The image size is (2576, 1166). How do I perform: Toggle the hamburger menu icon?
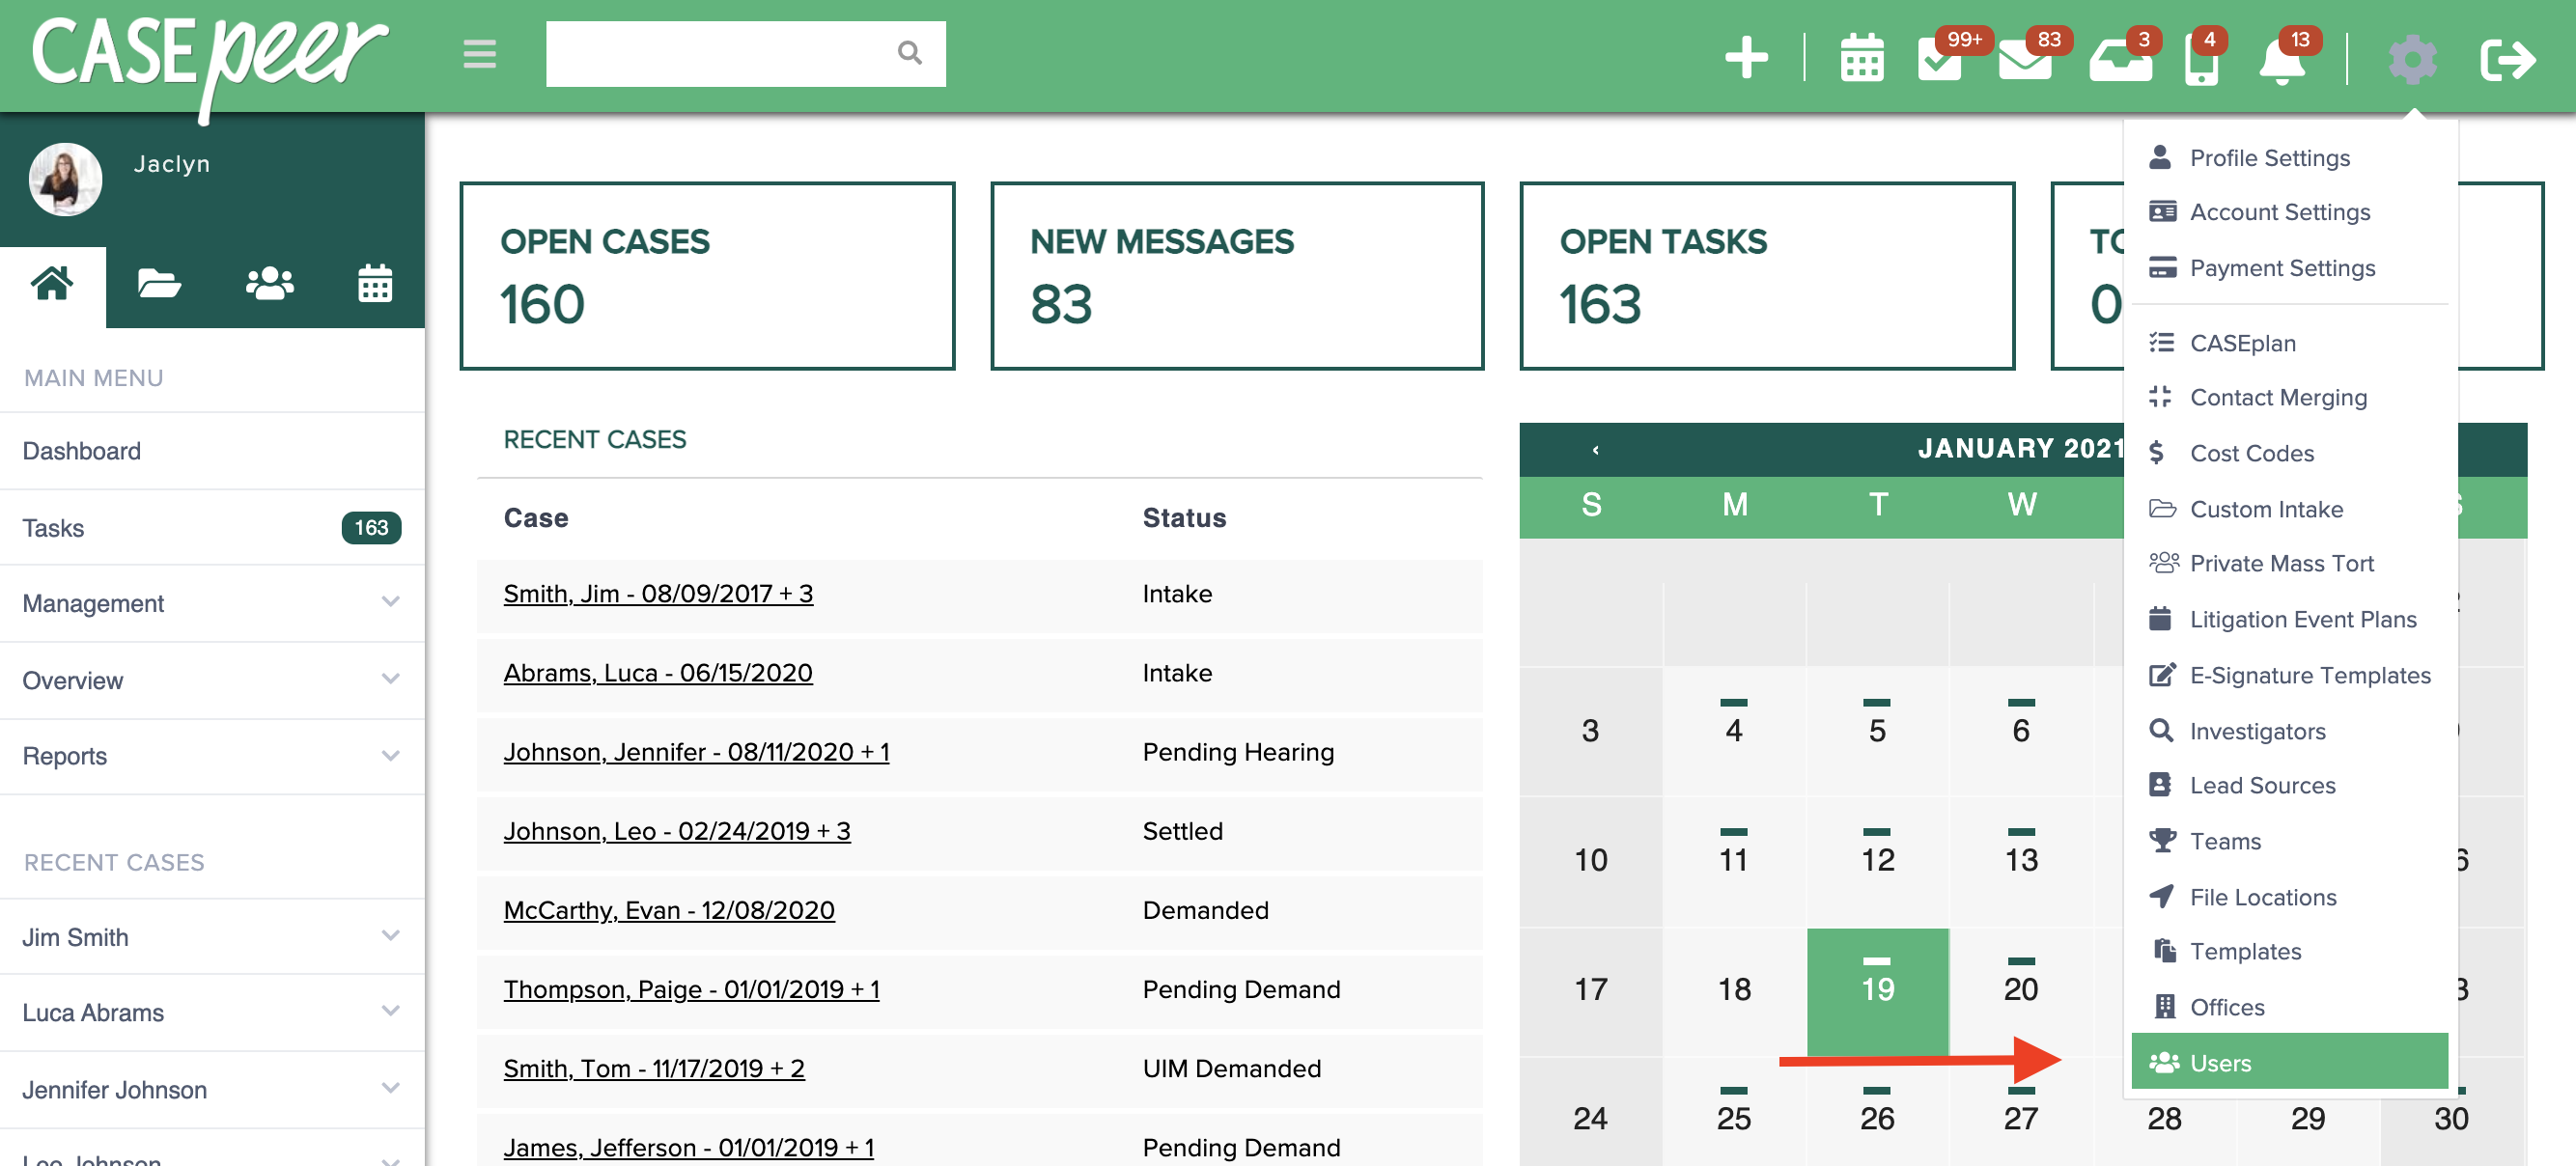(479, 54)
